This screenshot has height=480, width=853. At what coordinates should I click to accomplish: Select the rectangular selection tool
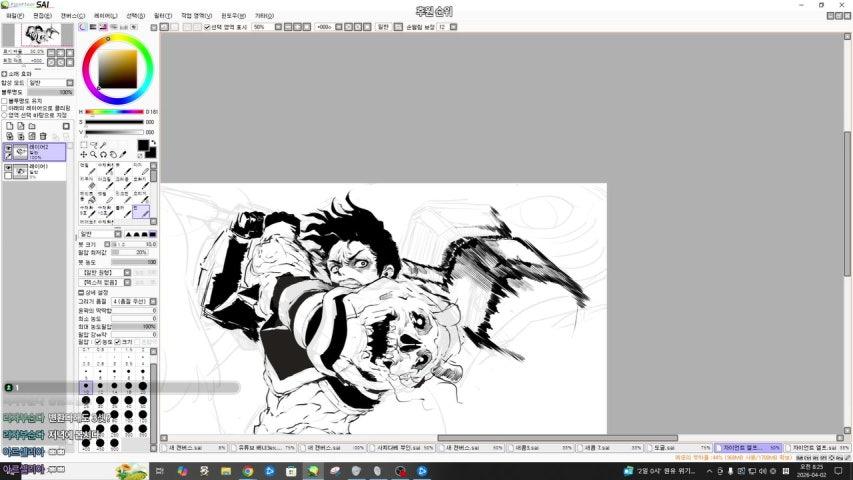[84, 145]
